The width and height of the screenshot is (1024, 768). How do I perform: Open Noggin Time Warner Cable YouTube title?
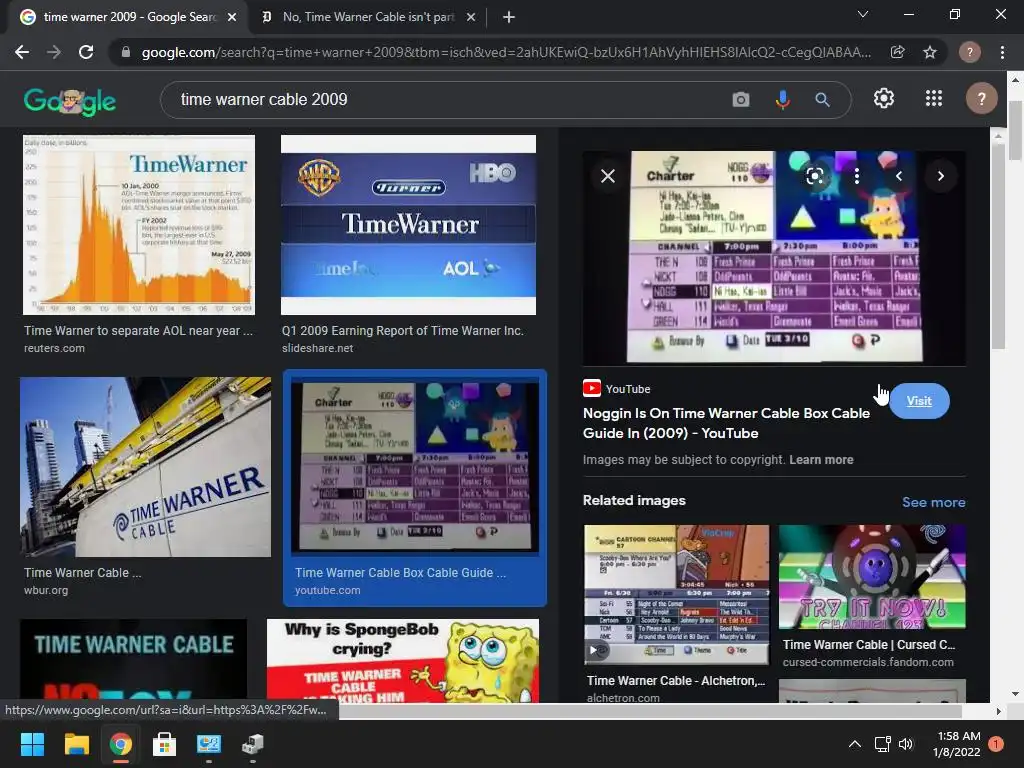[x=726, y=423]
